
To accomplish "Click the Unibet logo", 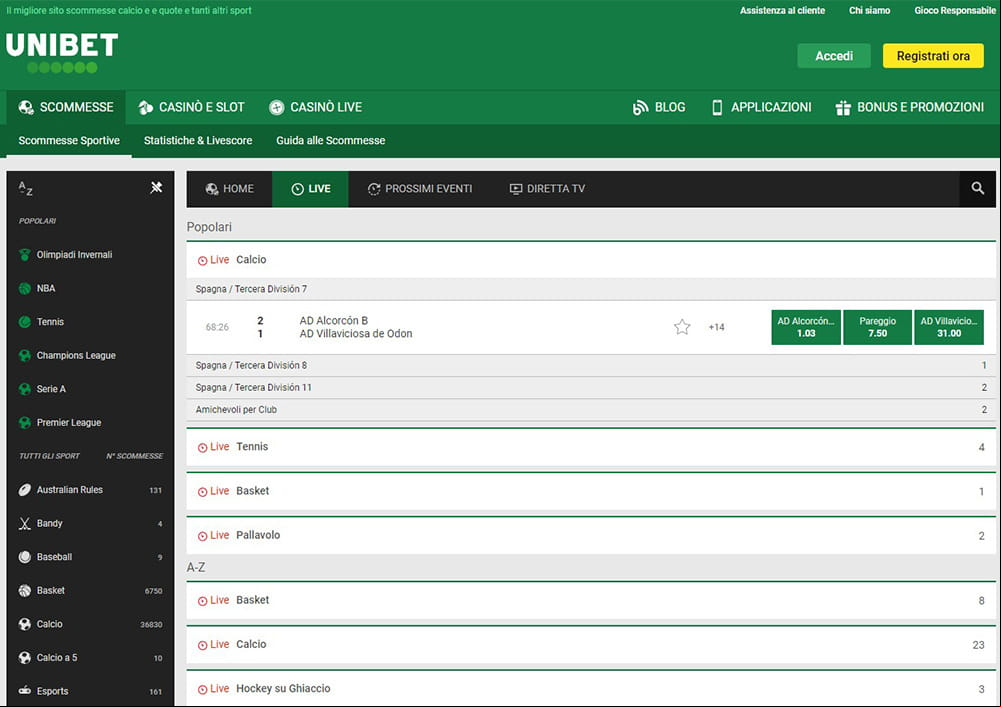I will (x=62, y=52).
